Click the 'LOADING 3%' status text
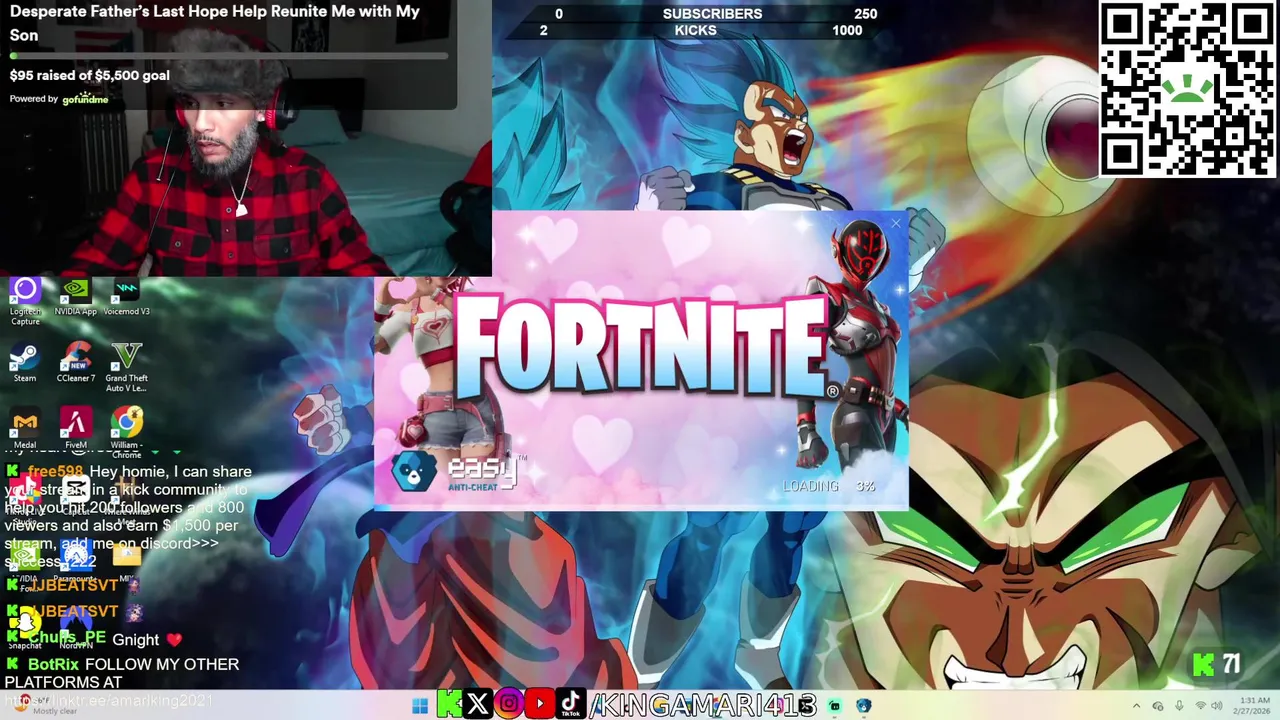The image size is (1280, 720). tap(829, 486)
